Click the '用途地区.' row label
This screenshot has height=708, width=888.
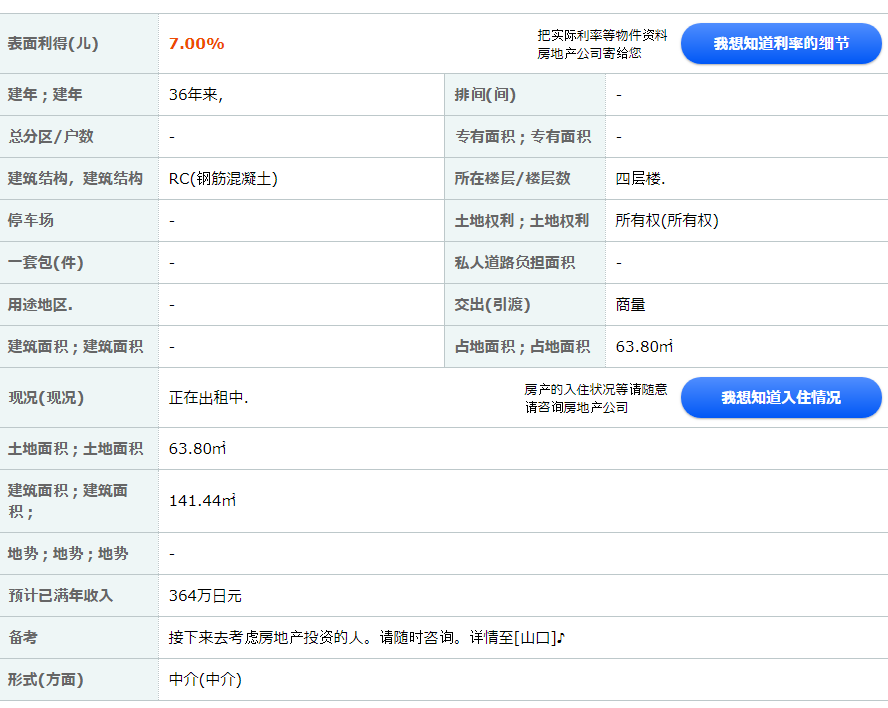(x=40, y=305)
